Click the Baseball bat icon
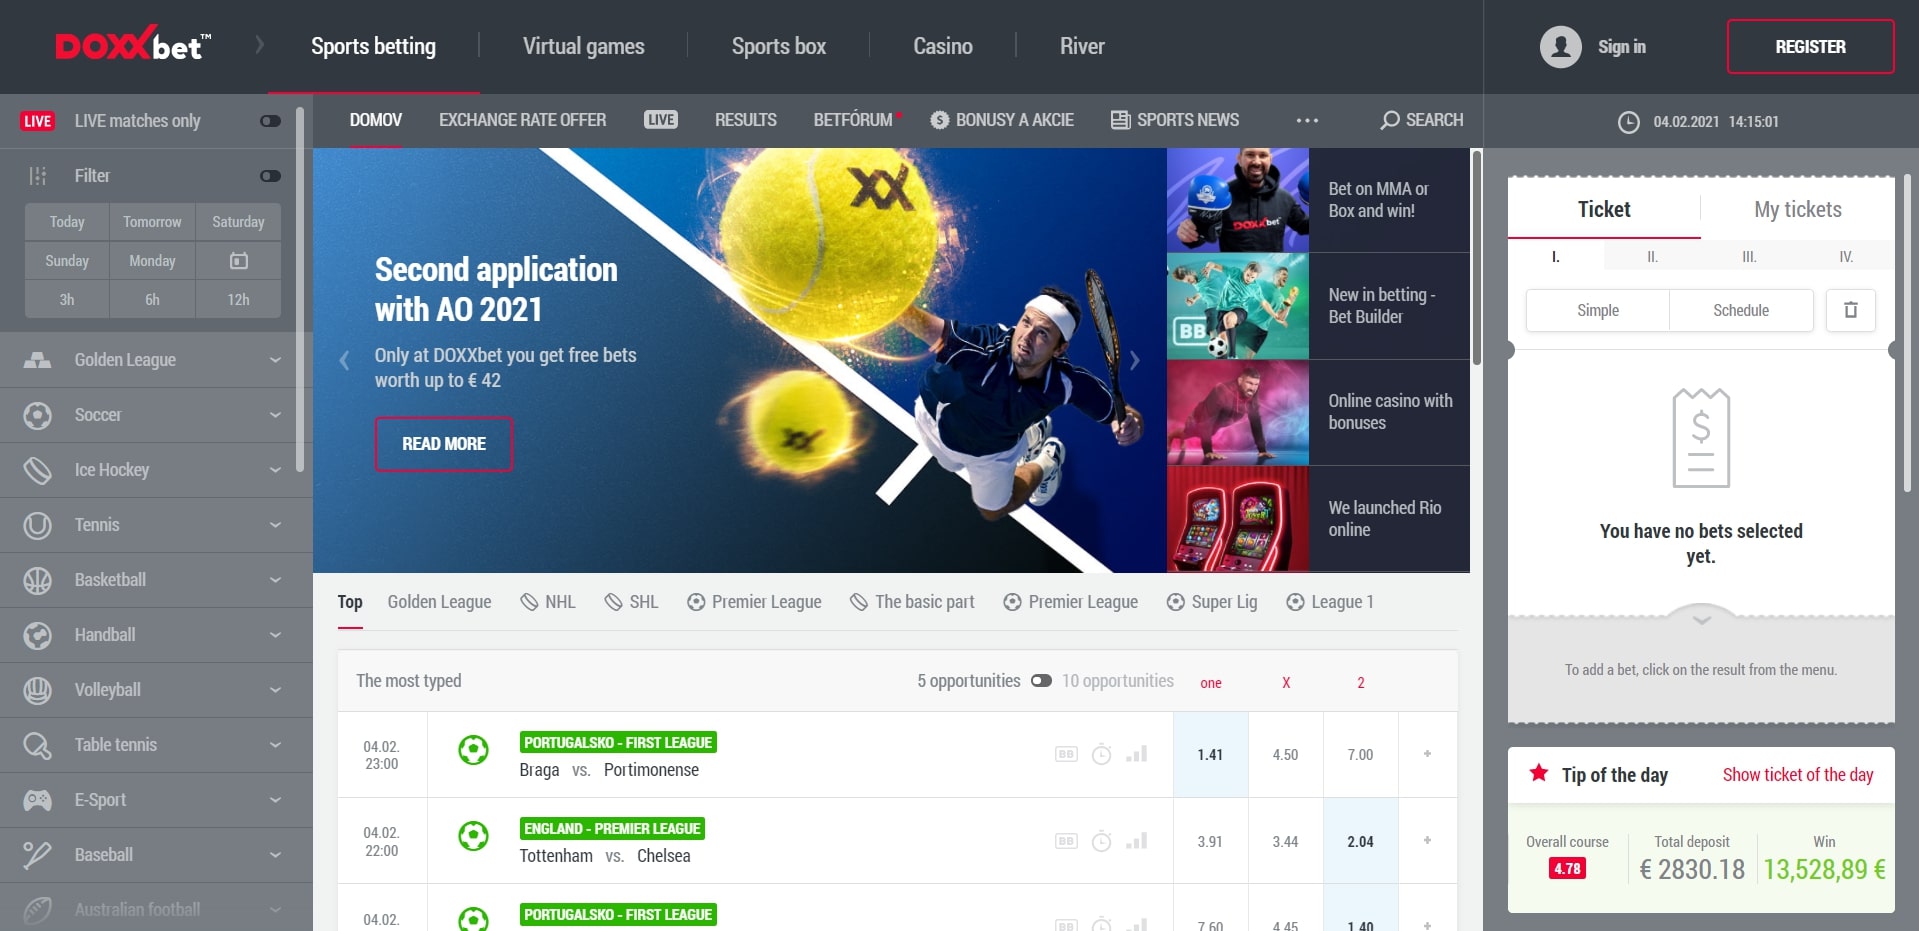 (37, 855)
